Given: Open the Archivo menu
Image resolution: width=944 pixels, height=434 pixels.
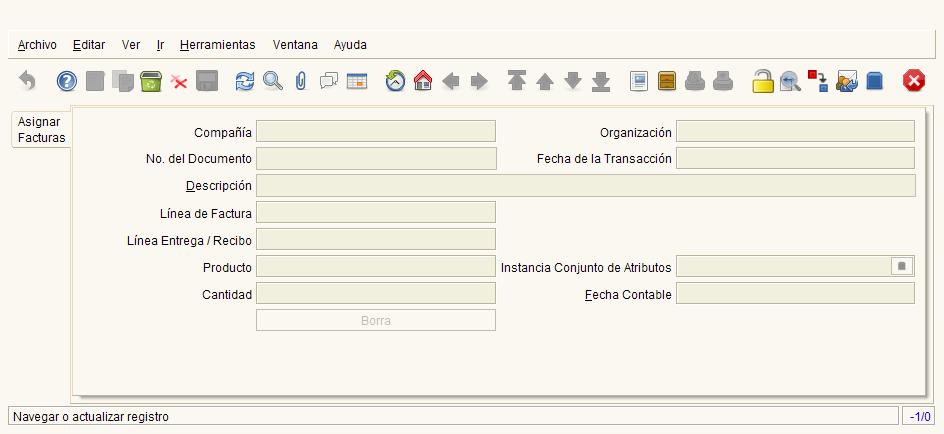Looking at the screenshot, I should [37, 45].
